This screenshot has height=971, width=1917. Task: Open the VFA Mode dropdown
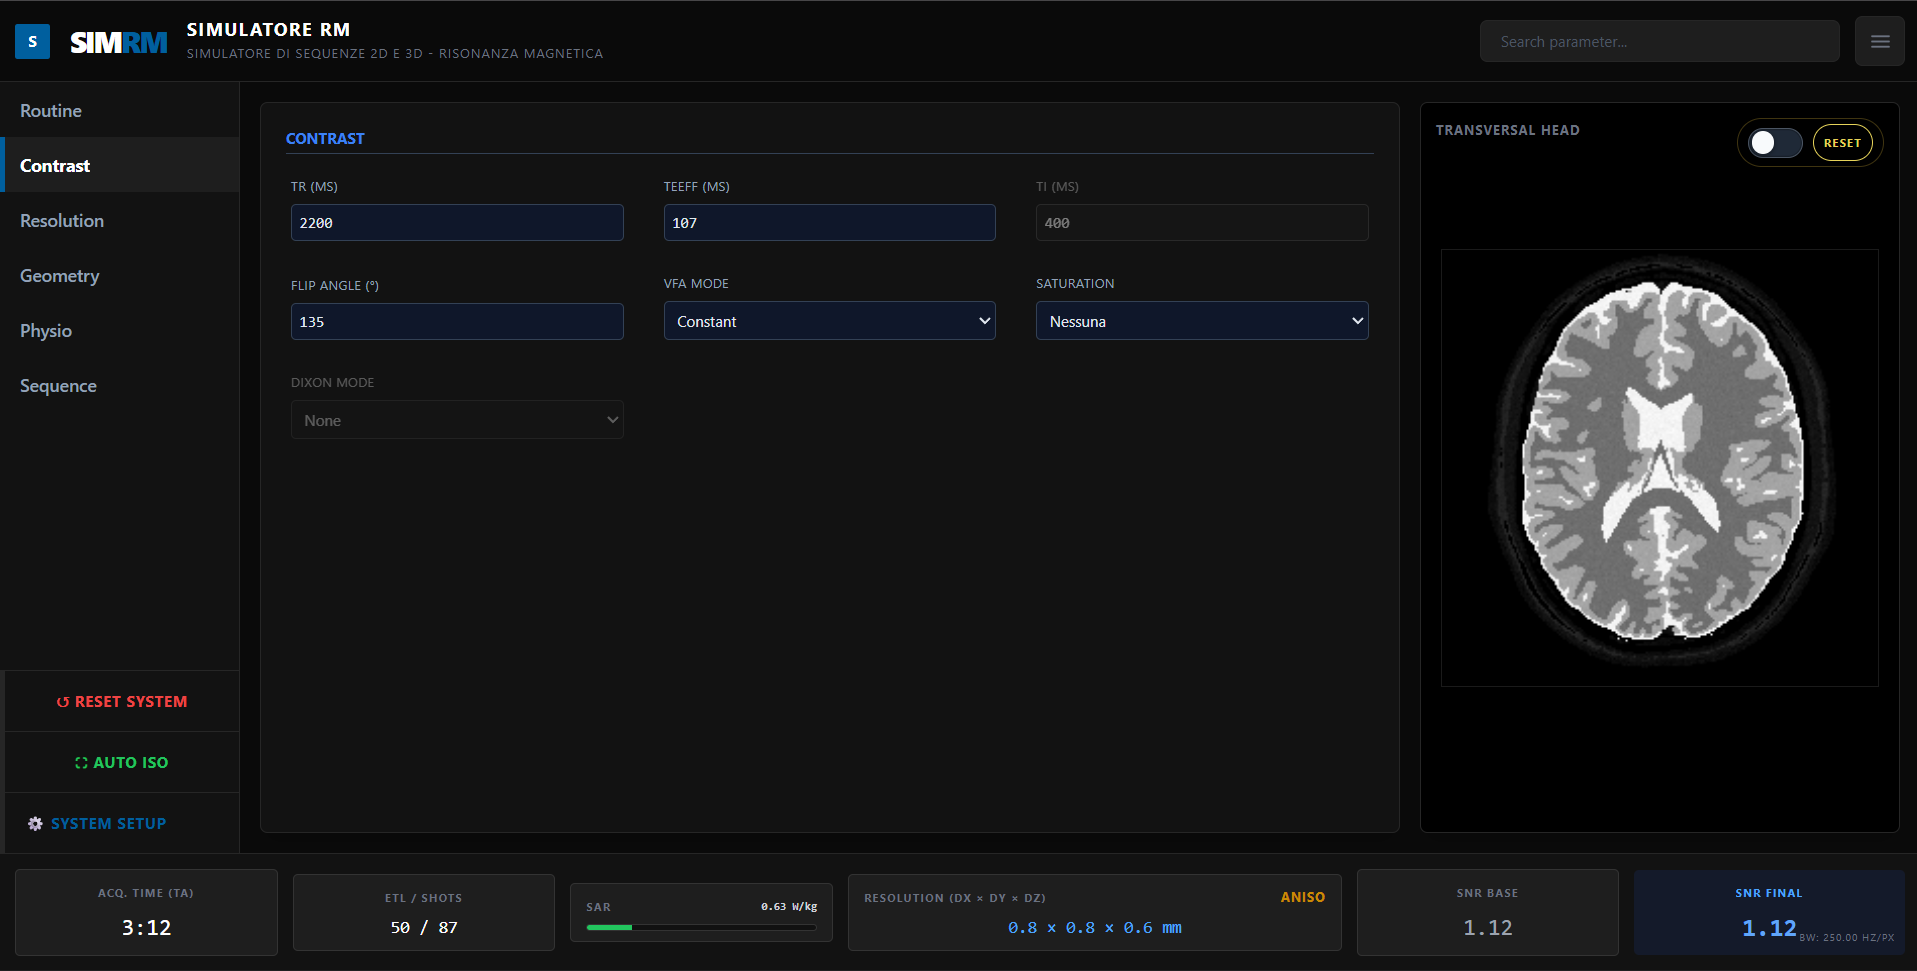coord(829,321)
